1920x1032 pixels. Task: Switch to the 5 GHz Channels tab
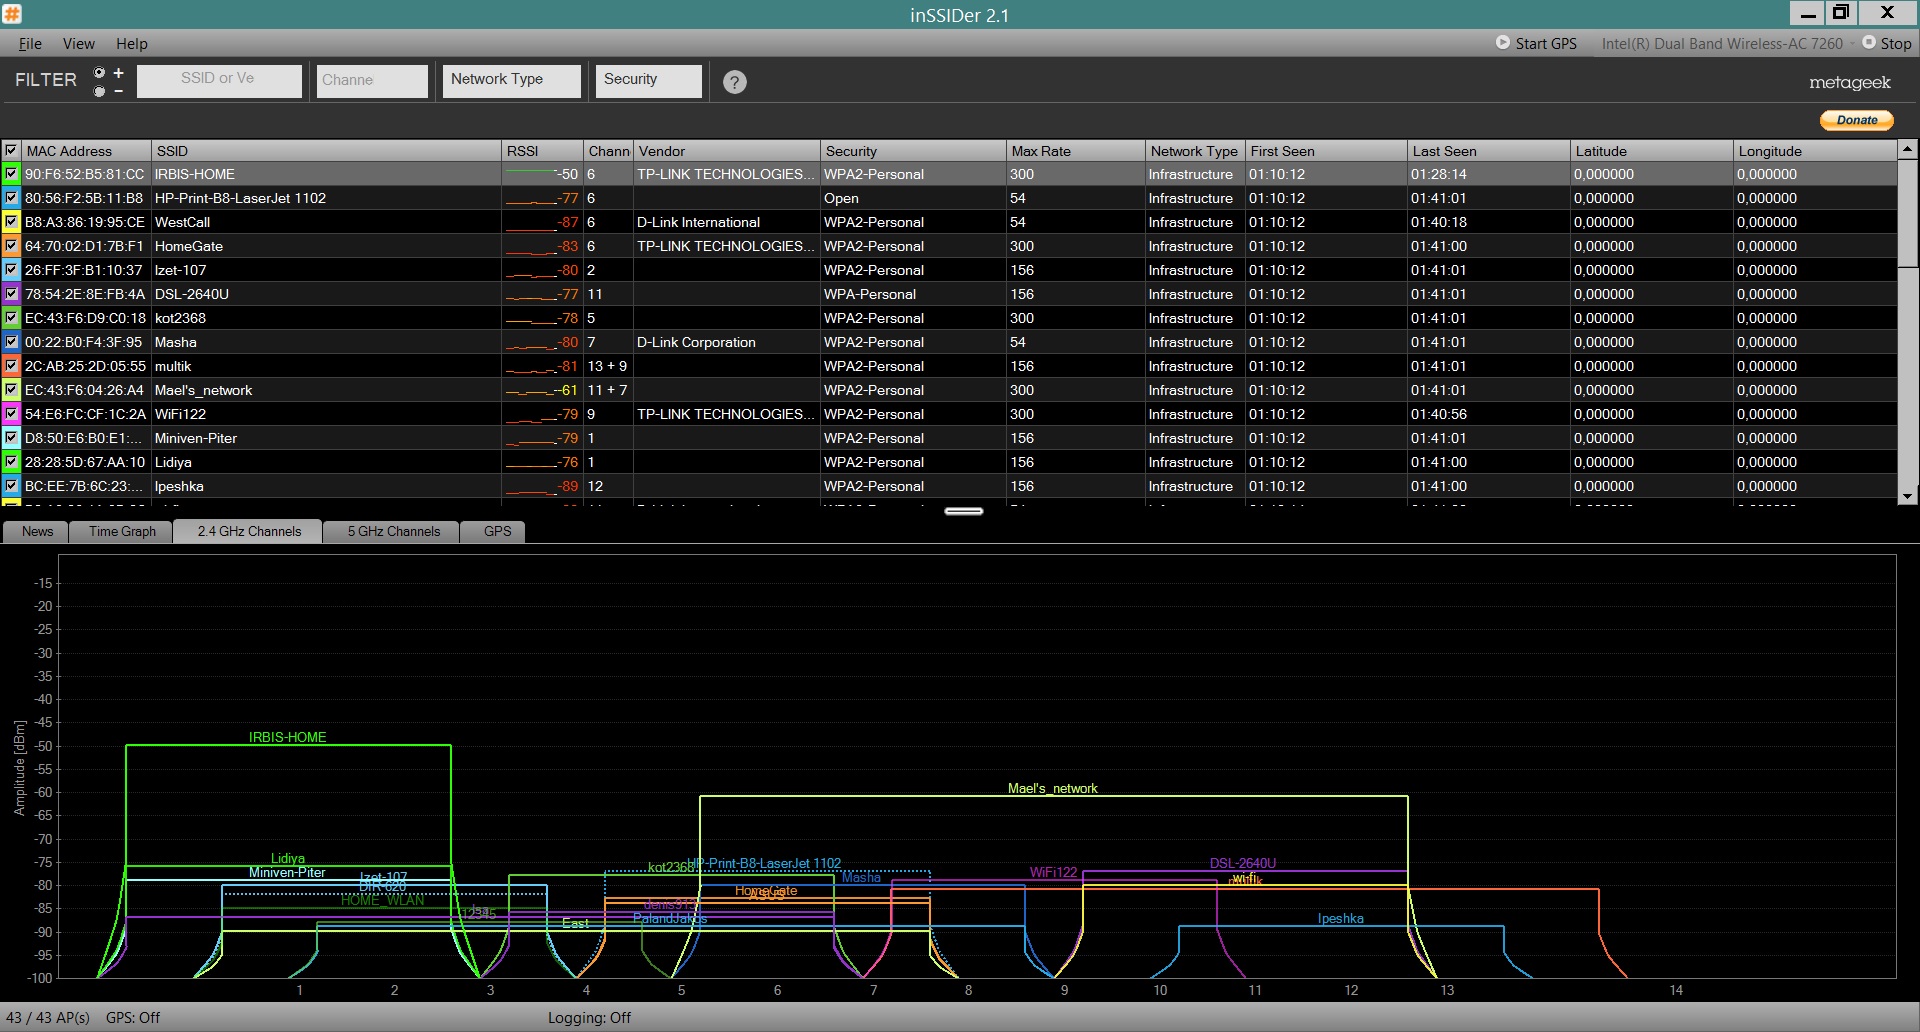point(393,531)
